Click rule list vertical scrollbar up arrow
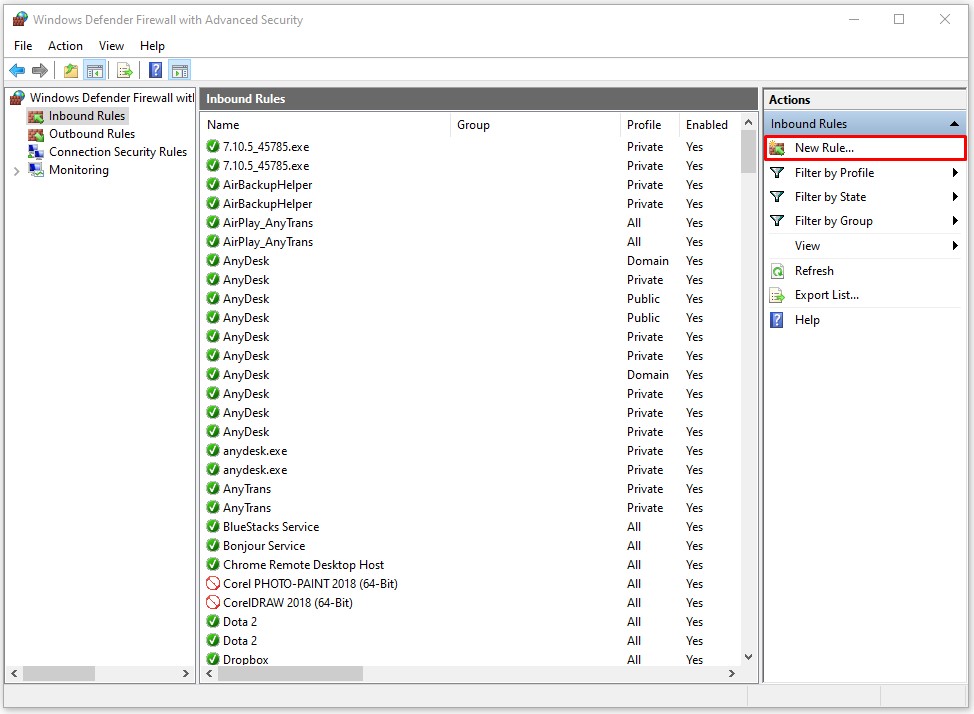The height and width of the screenshot is (714, 974). [749, 122]
